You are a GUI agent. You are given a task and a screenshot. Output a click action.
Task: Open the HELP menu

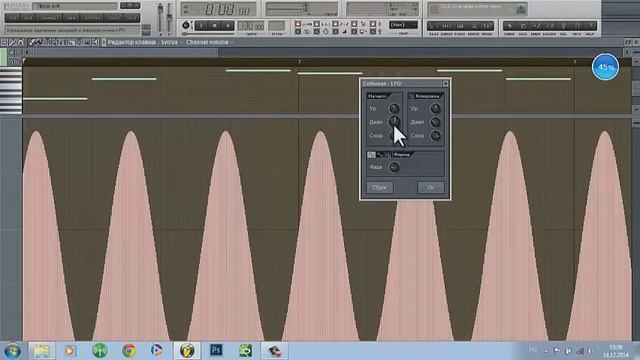[x=131, y=18]
